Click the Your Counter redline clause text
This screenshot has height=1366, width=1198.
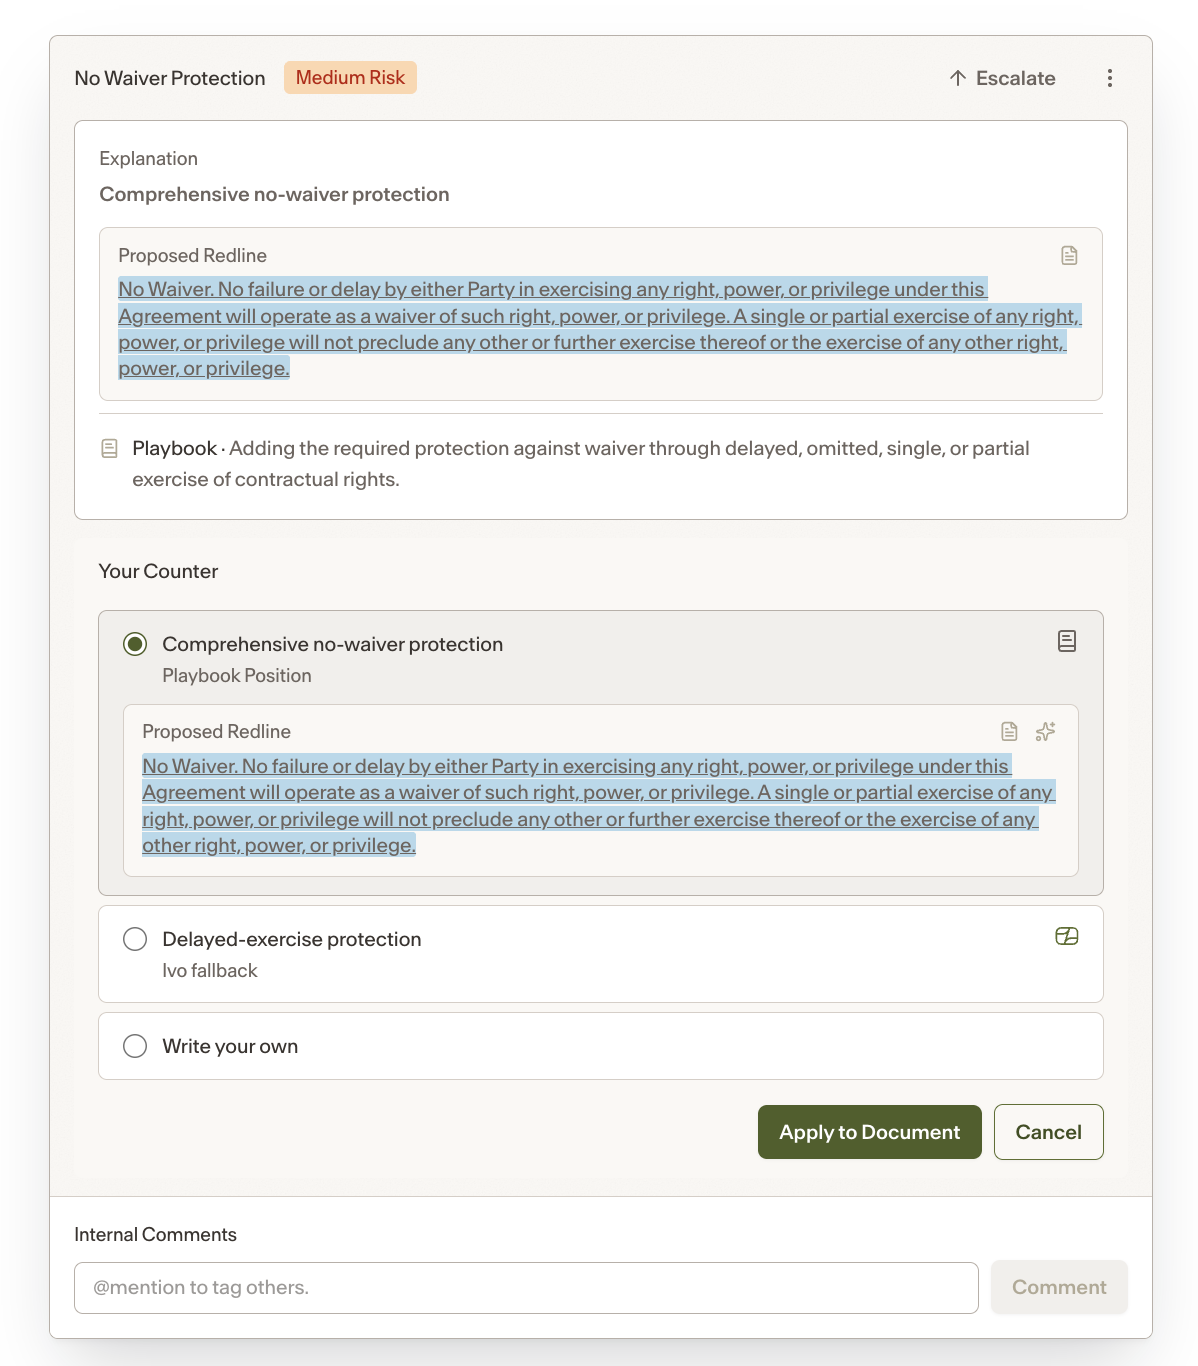[599, 806]
